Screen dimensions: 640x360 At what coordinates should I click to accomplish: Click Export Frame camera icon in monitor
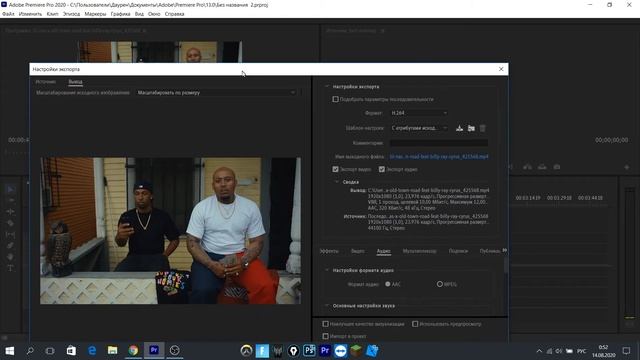click(557, 167)
